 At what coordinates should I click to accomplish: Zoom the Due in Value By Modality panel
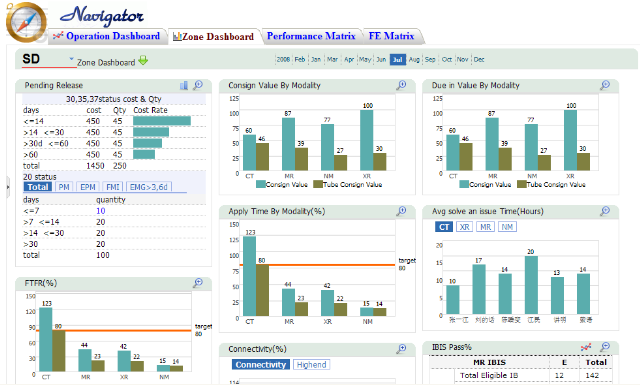coord(605,85)
